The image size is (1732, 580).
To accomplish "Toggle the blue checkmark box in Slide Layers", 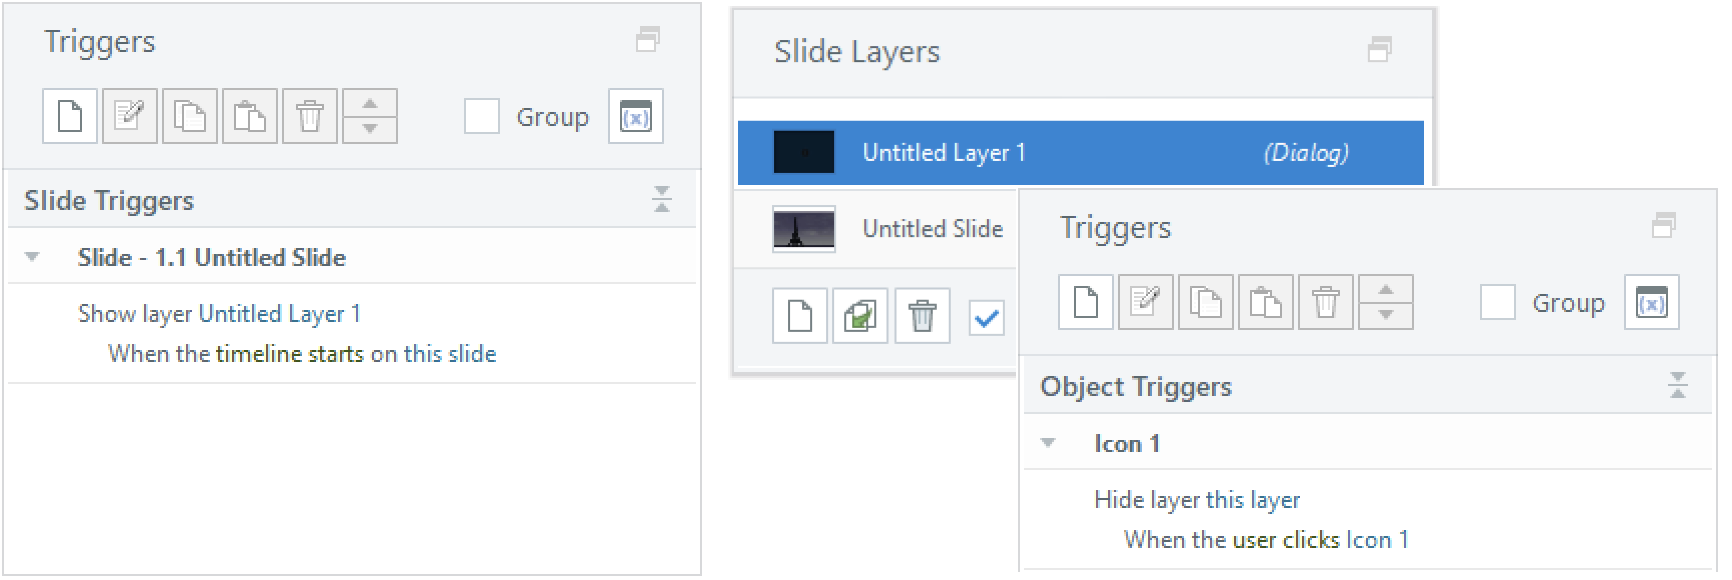I will pyautogui.click(x=987, y=318).
